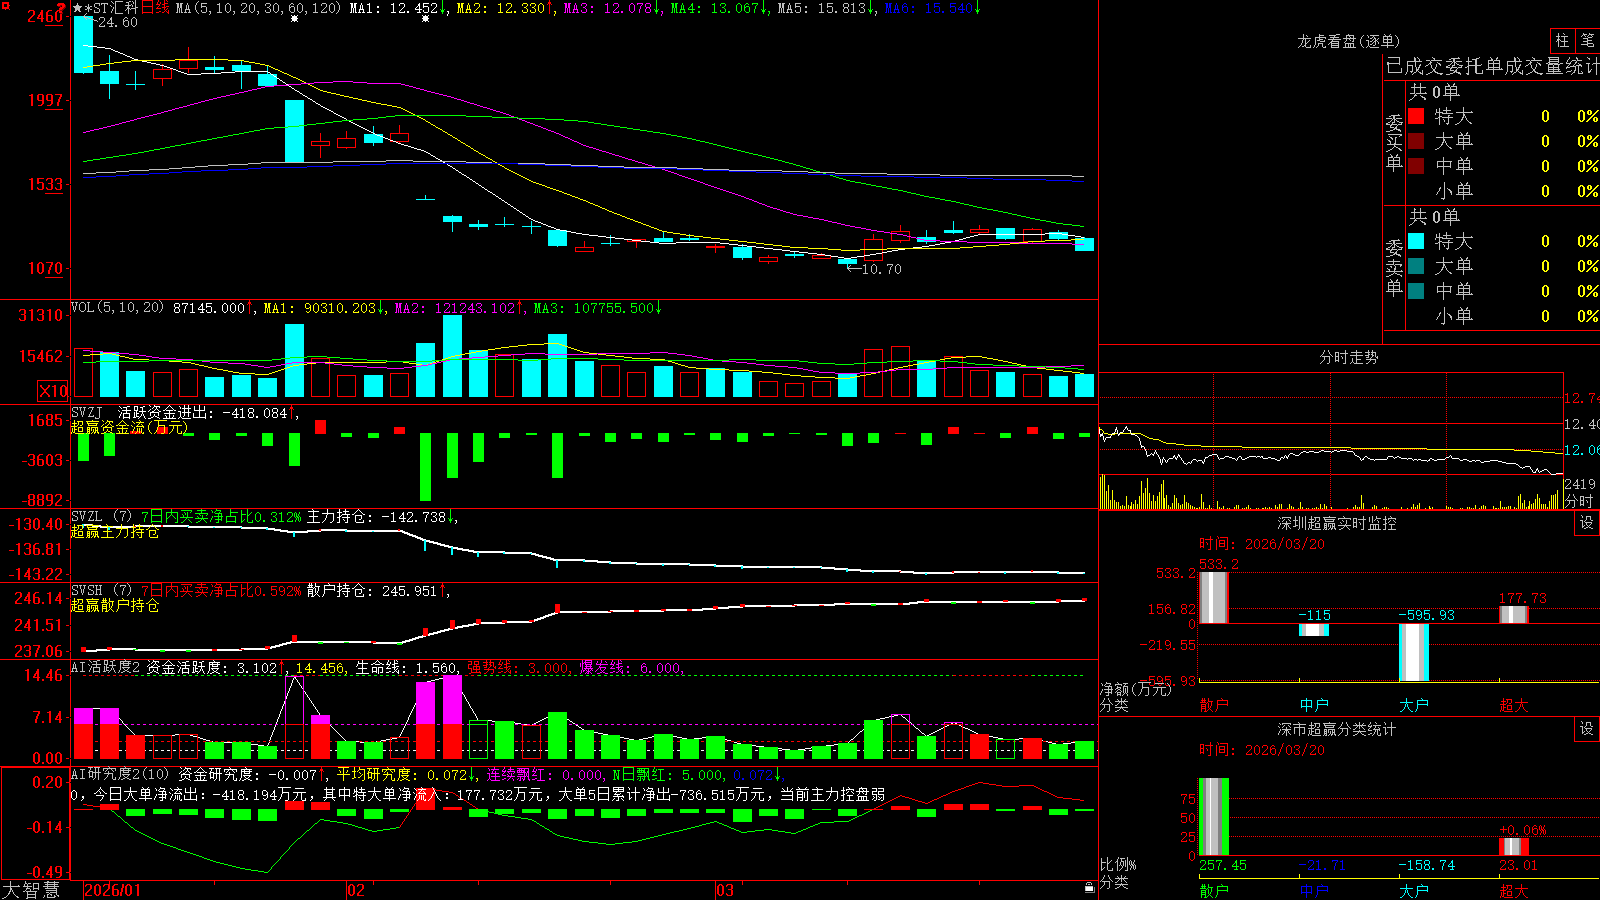Image resolution: width=1600 pixels, height=900 pixels.
Task: Select the 03 month marker on timeline
Action: 725,890
